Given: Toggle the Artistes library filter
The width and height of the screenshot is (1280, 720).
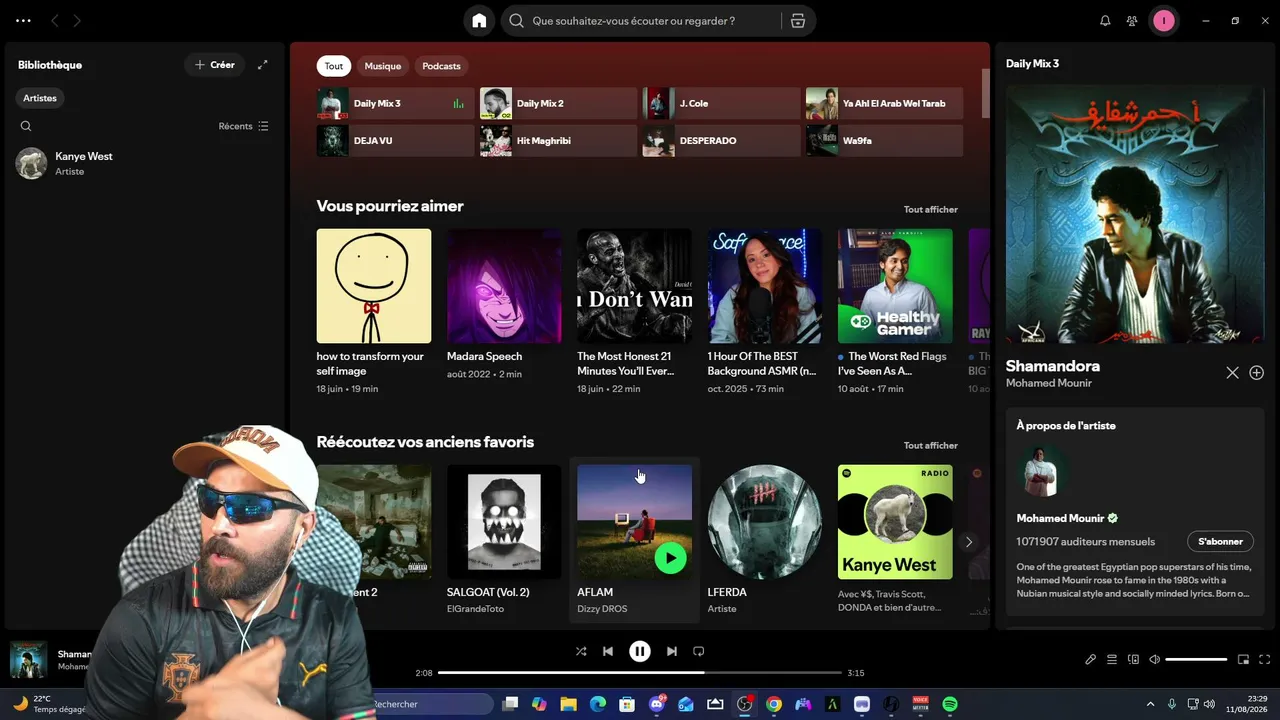Looking at the screenshot, I should pos(40,98).
